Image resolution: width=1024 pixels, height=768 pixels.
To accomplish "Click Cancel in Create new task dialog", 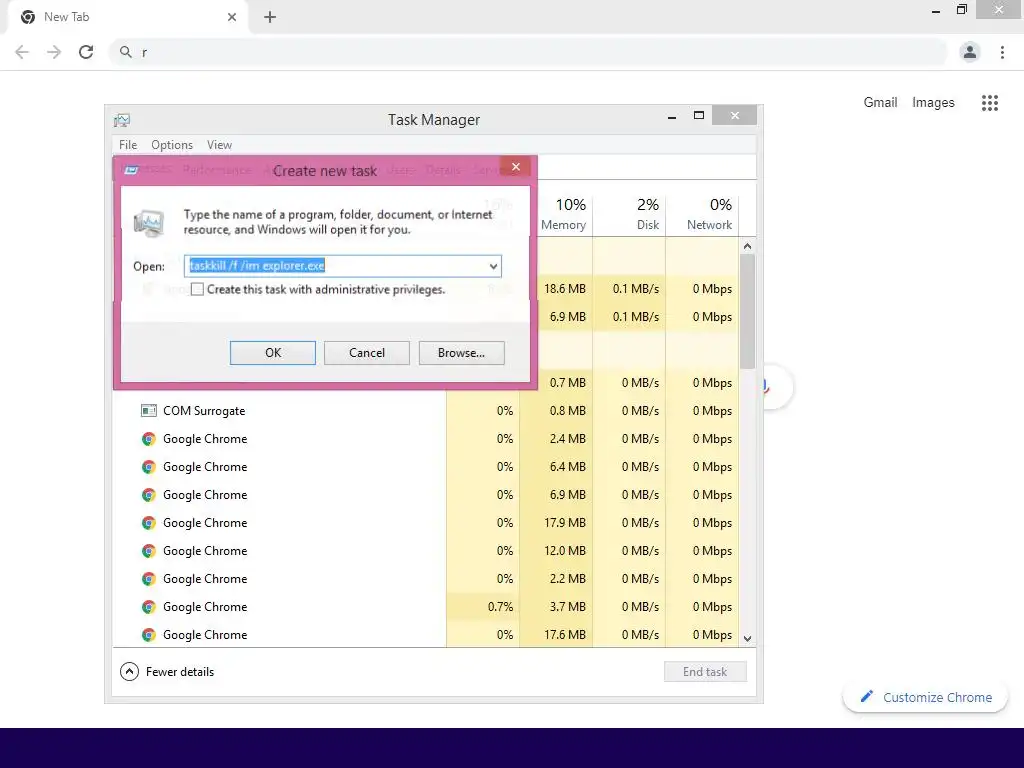I will 367,353.
